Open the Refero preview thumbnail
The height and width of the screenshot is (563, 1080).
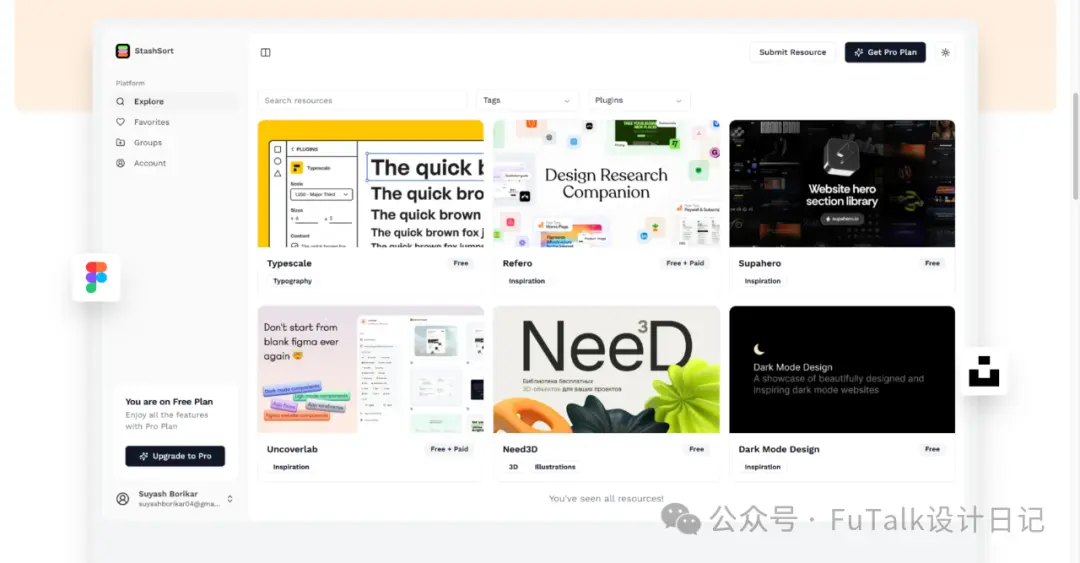pyautogui.click(x=606, y=184)
